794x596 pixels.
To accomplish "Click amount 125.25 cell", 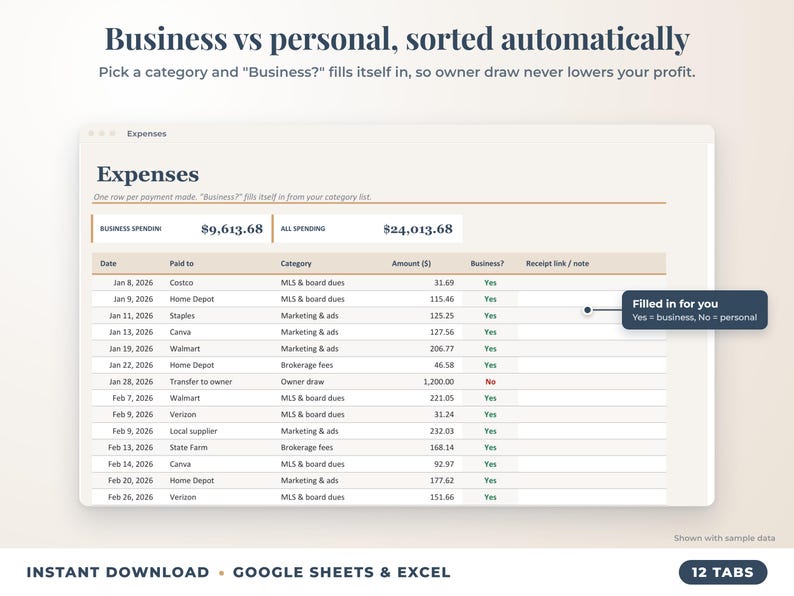I will tap(442, 315).
